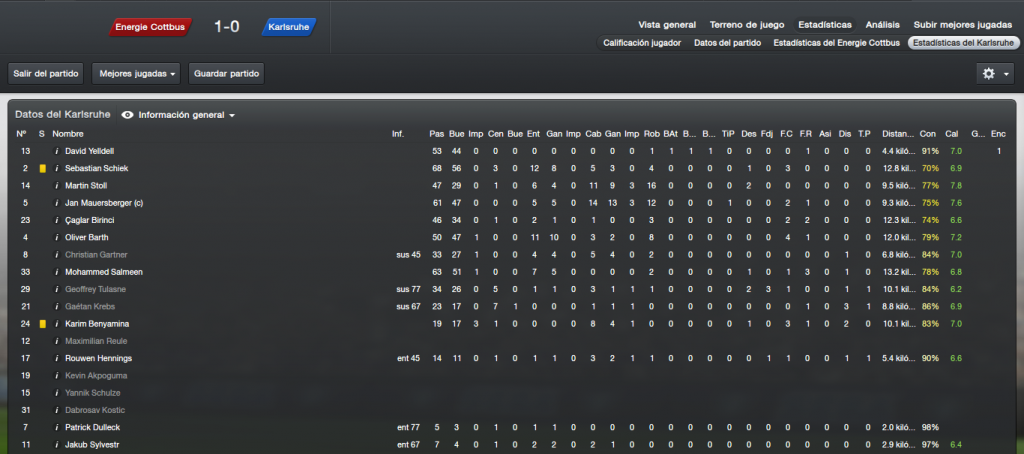This screenshot has height=454, width=1024.
Task: Click info icon next to Martin Stoll
Action: coord(57,186)
